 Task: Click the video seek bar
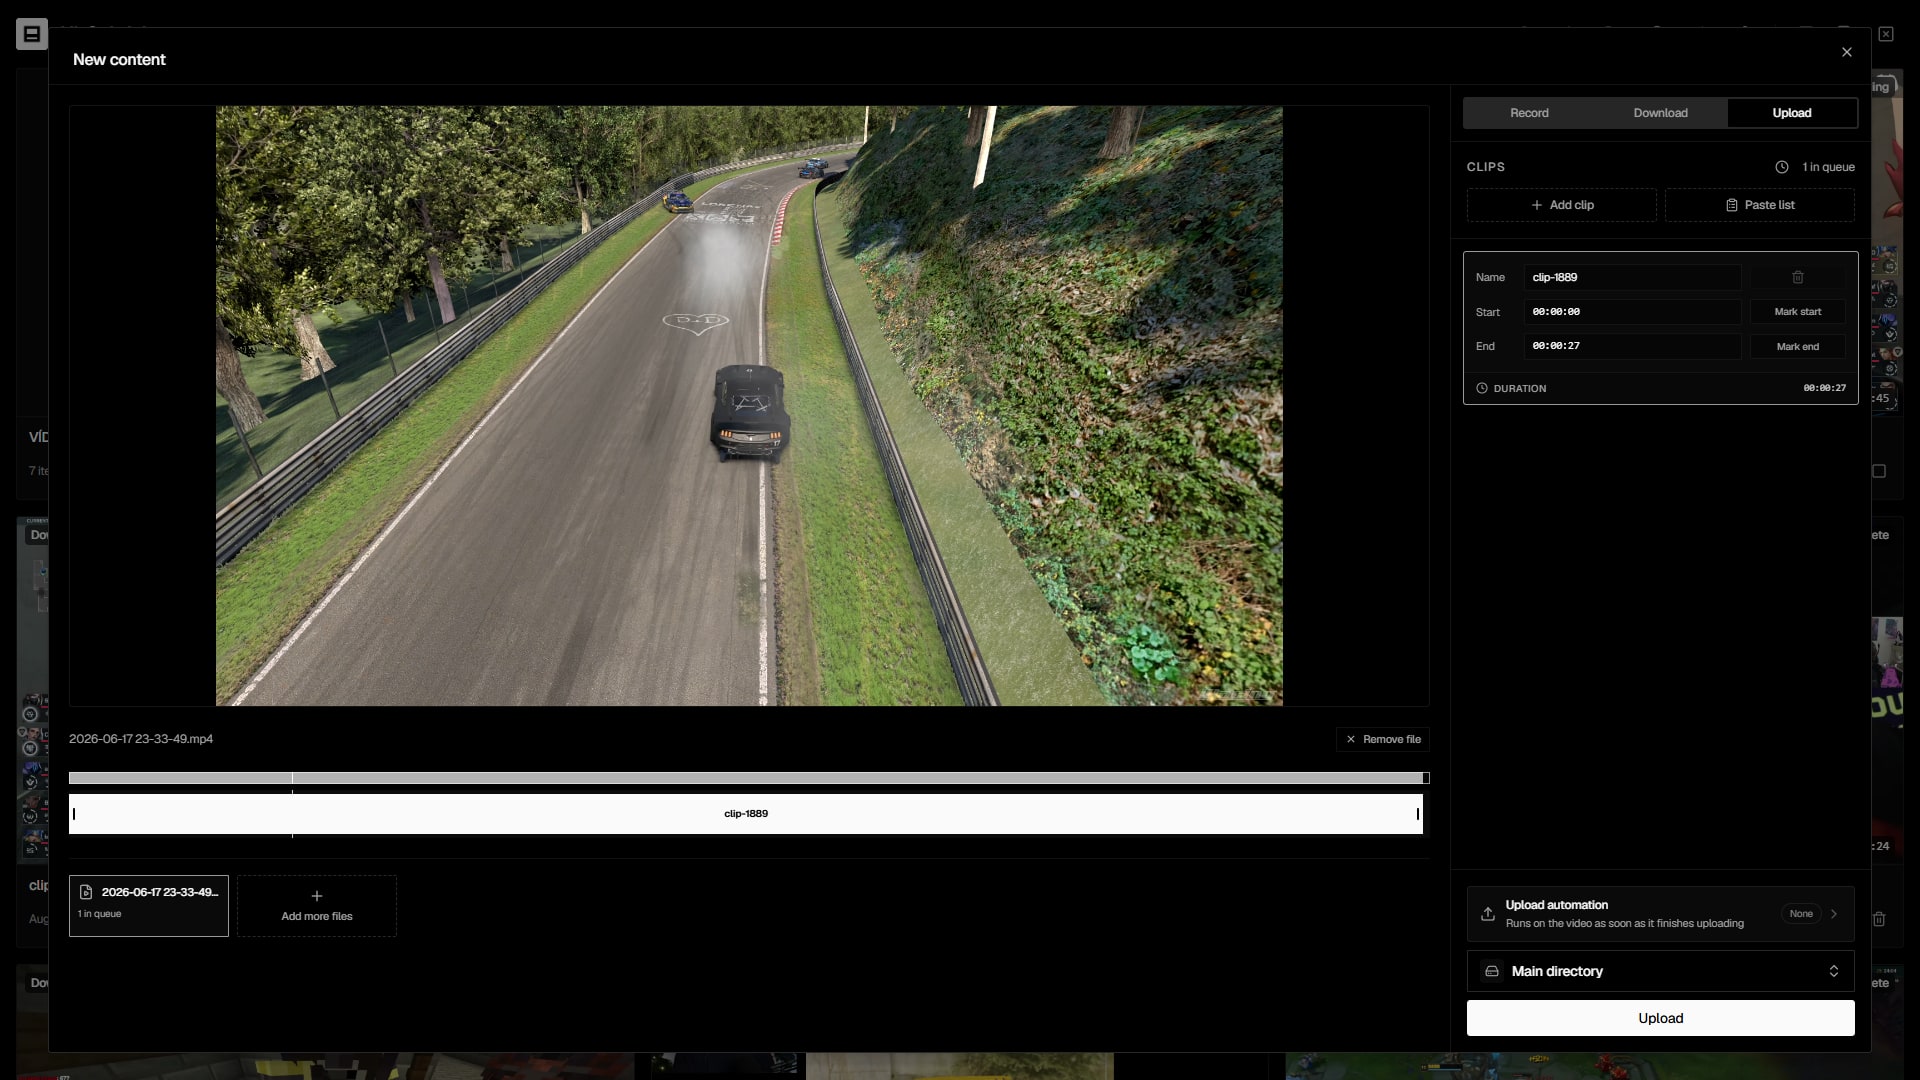[x=748, y=778]
